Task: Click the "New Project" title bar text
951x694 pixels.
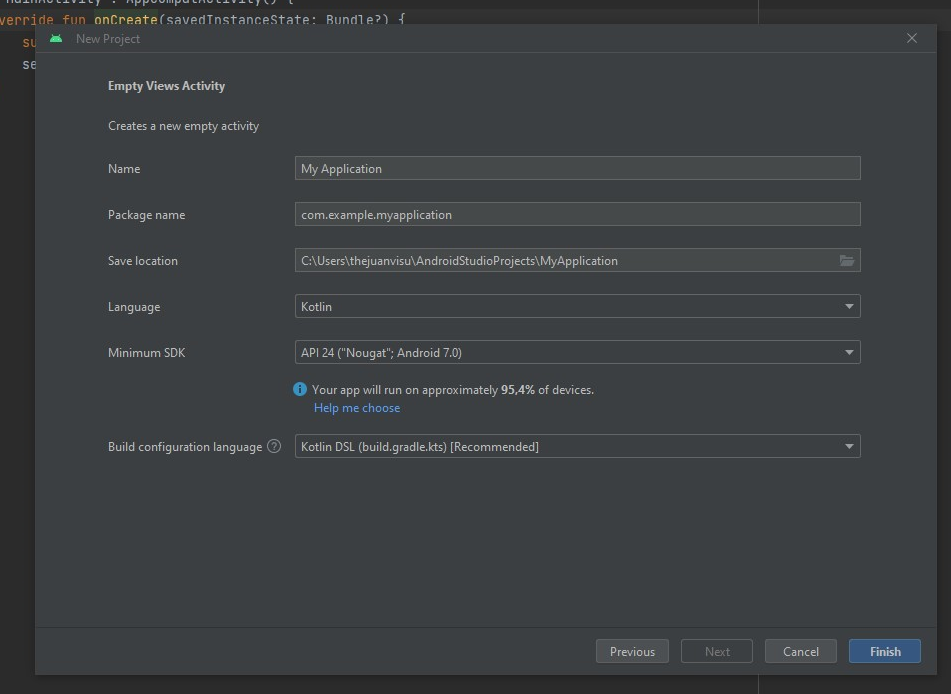Action: (x=108, y=39)
